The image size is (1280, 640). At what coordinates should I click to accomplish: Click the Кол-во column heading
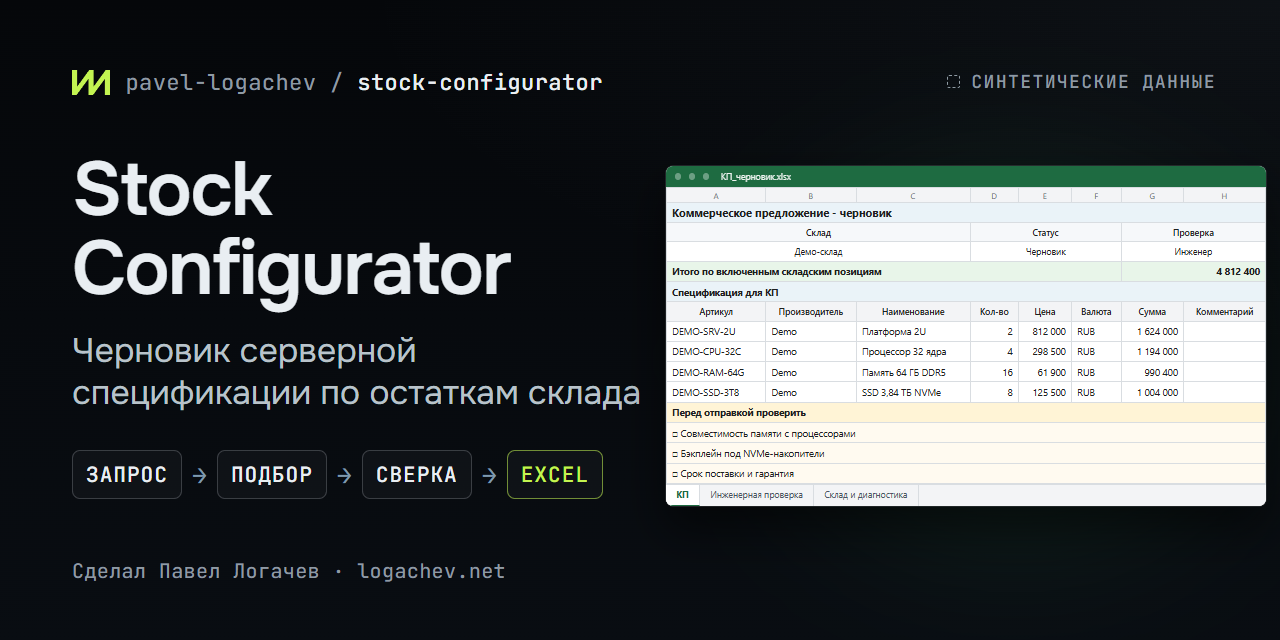[994, 312]
